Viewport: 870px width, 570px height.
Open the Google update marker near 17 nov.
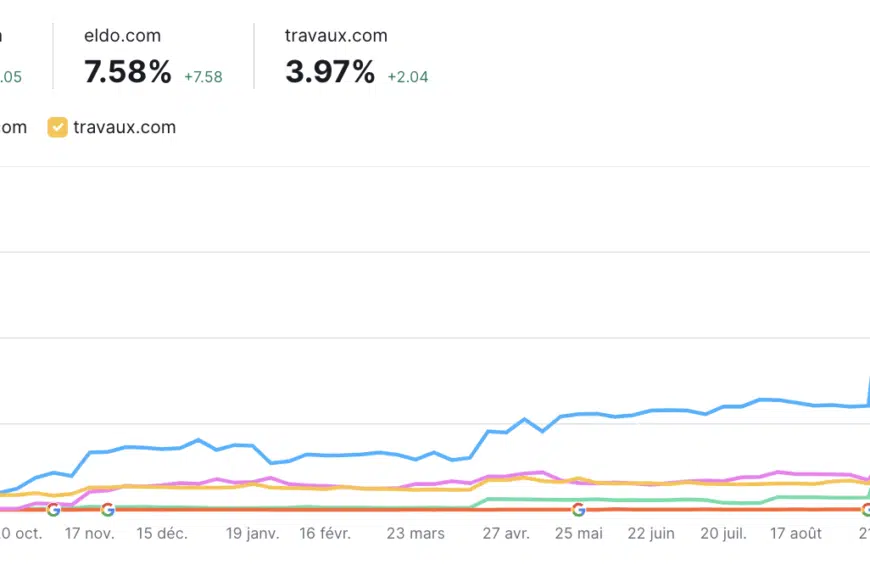tap(107, 510)
